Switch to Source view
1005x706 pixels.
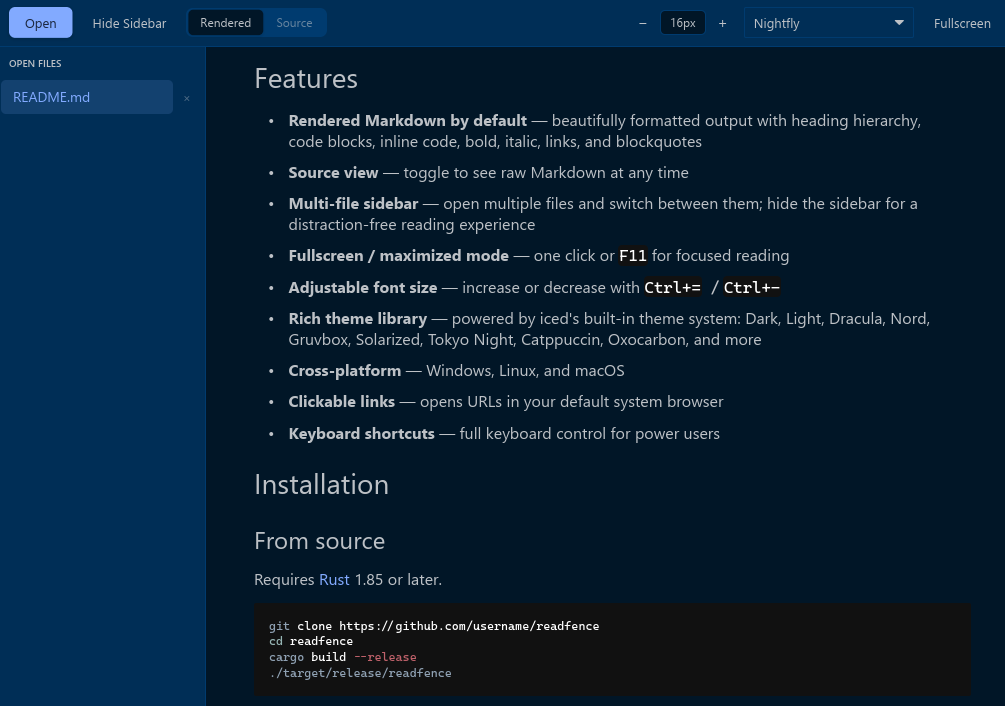point(294,22)
